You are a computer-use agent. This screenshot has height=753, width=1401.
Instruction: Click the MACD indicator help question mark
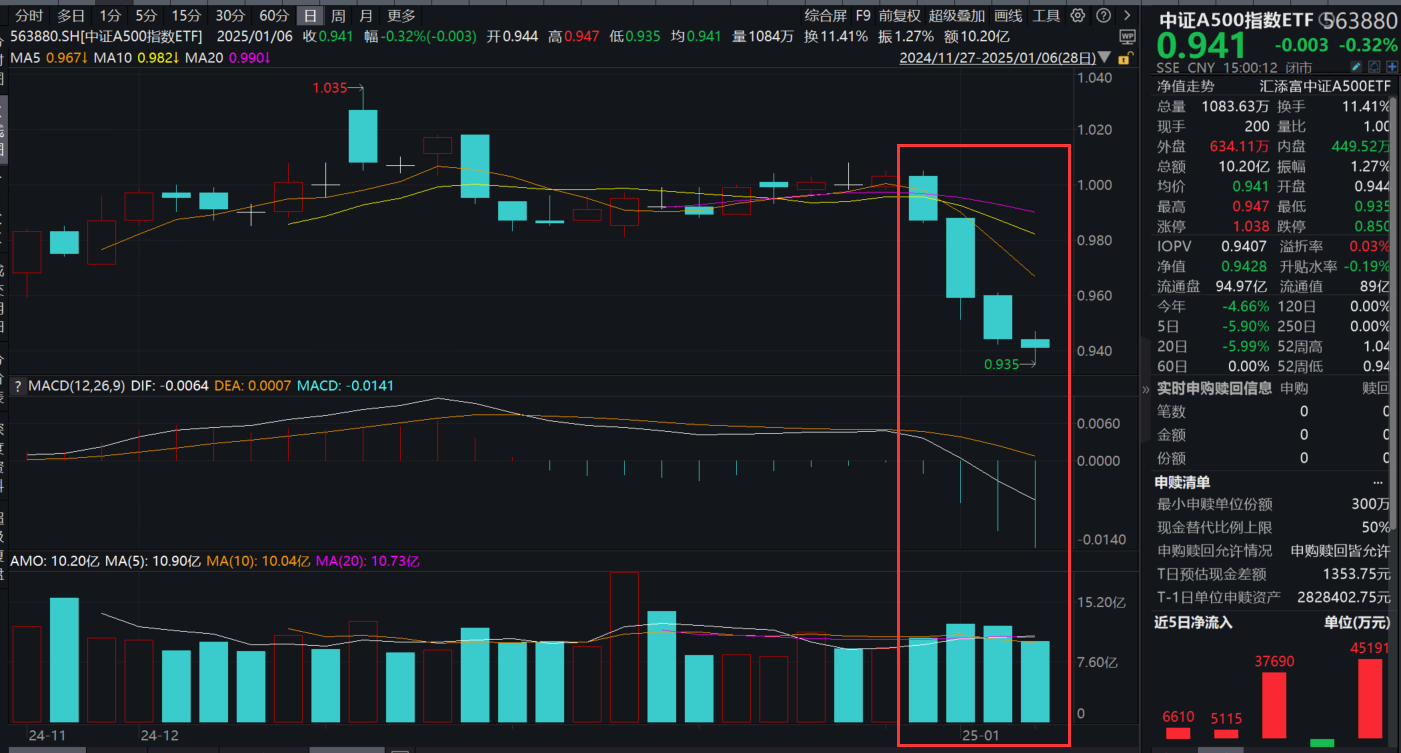point(17,386)
